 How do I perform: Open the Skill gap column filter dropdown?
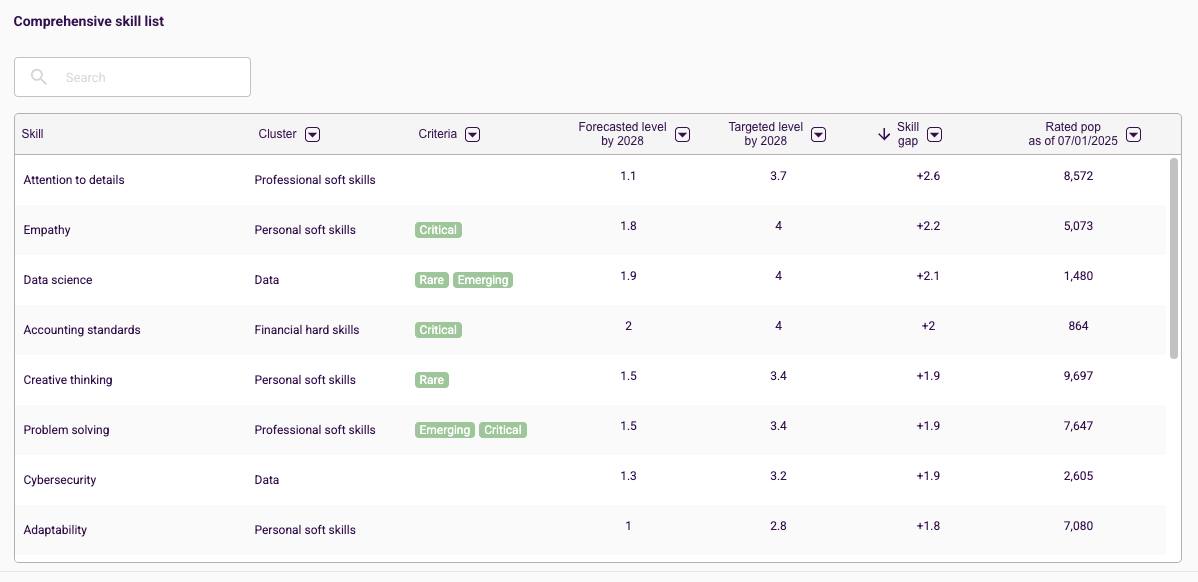tap(934, 134)
